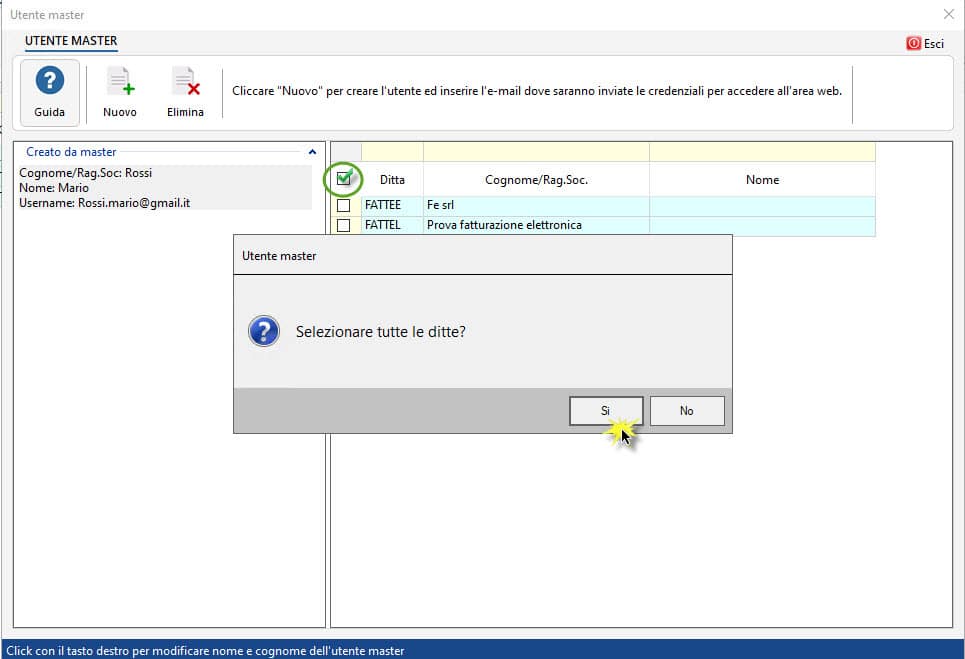Select Prova fatturazione elettronica row
Screen dimensions: 965x659
tap(603, 225)
